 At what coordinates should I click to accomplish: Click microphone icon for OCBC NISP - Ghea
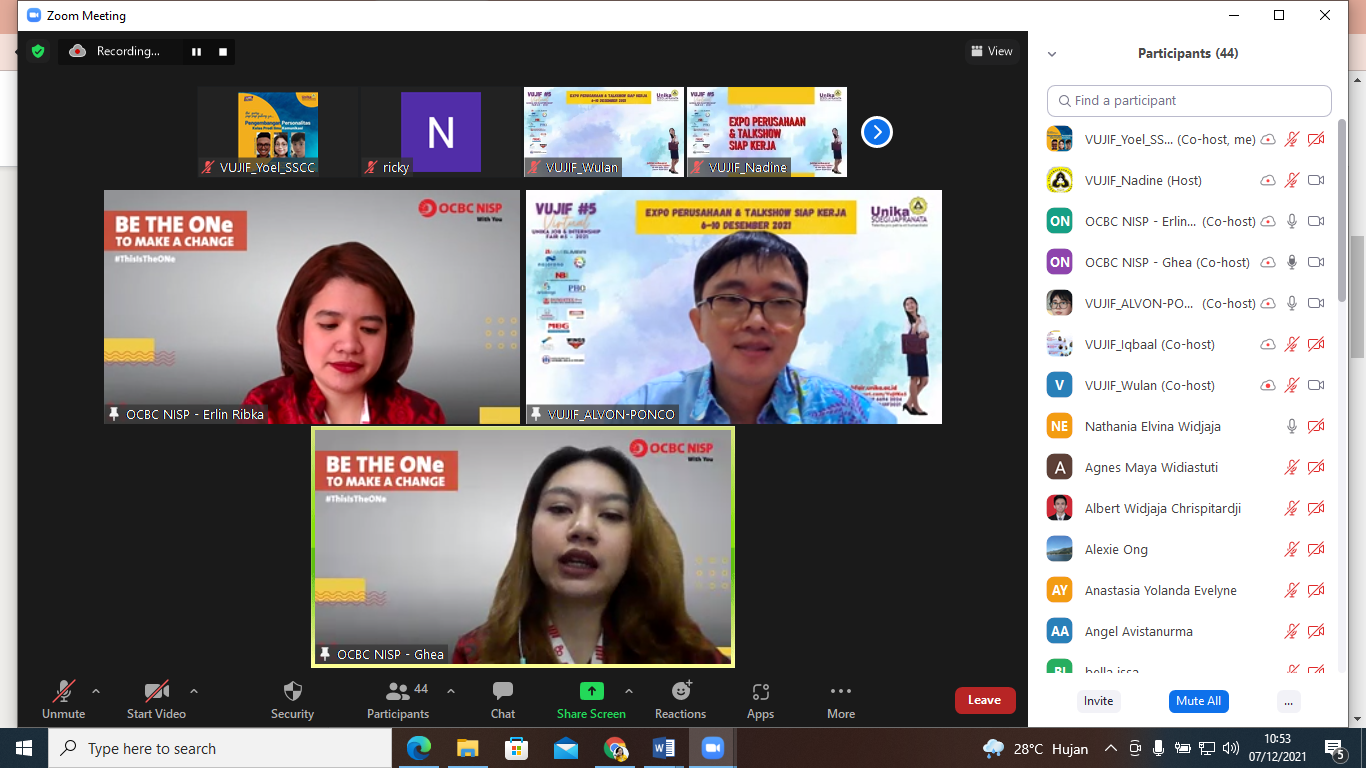(x=1292, y=262)
